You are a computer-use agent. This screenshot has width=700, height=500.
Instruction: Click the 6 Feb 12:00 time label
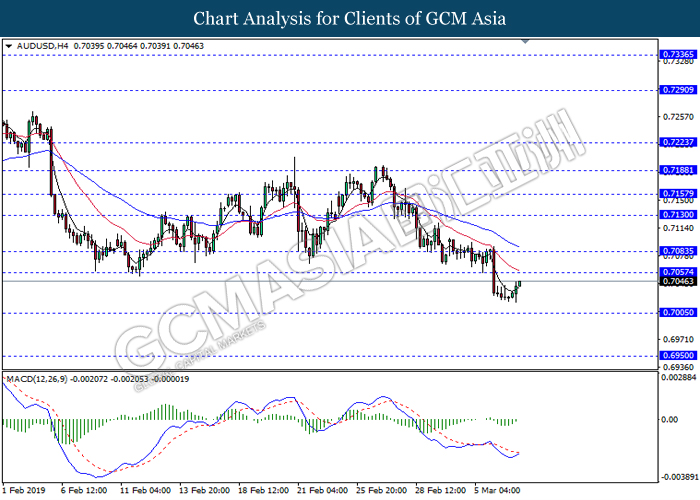coord(84,490)
